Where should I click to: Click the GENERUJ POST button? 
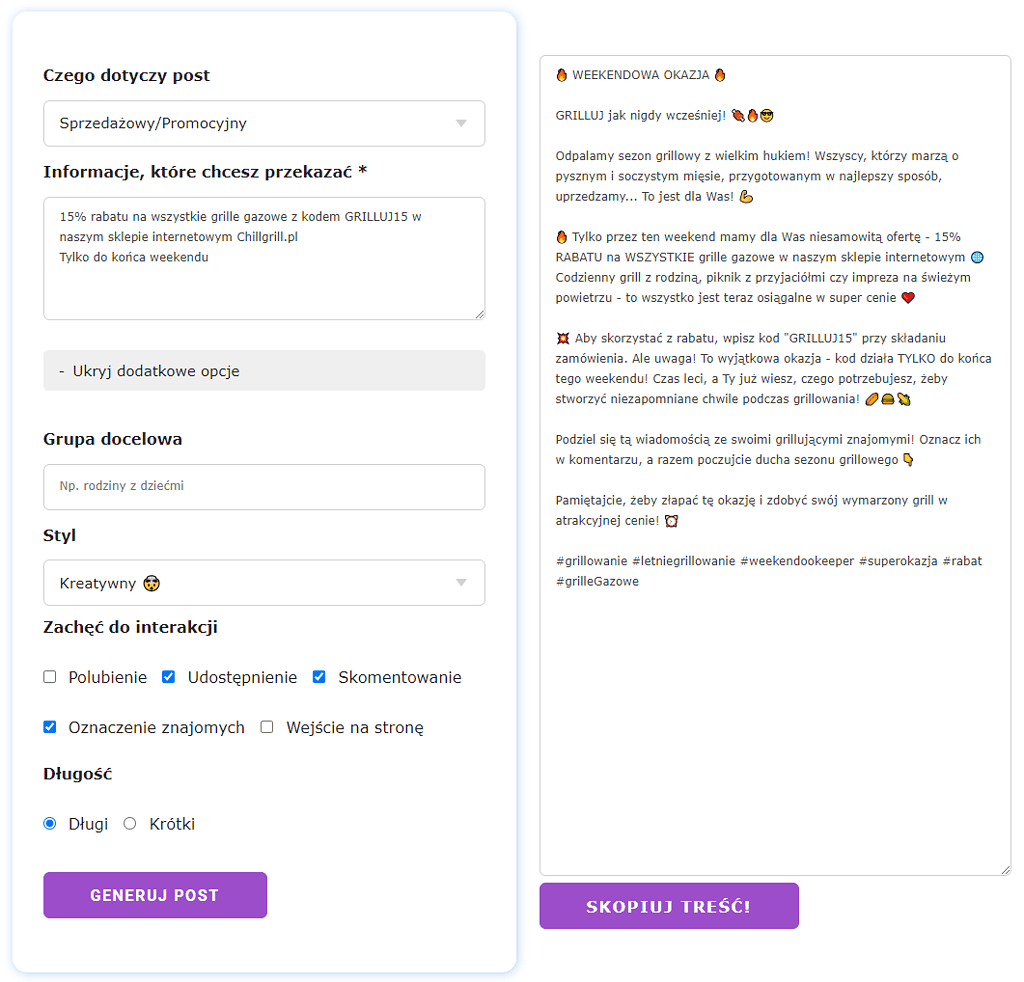point(155,895)
